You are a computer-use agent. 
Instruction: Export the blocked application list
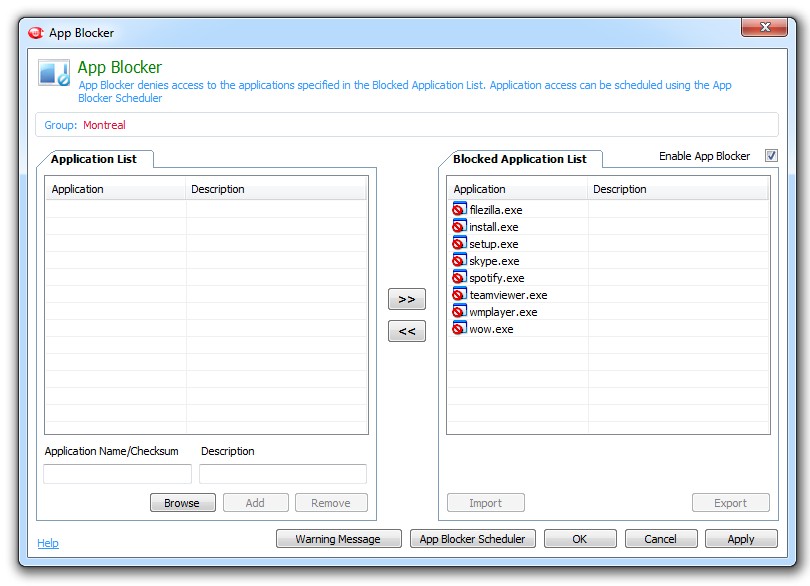(x=730, y=502)
